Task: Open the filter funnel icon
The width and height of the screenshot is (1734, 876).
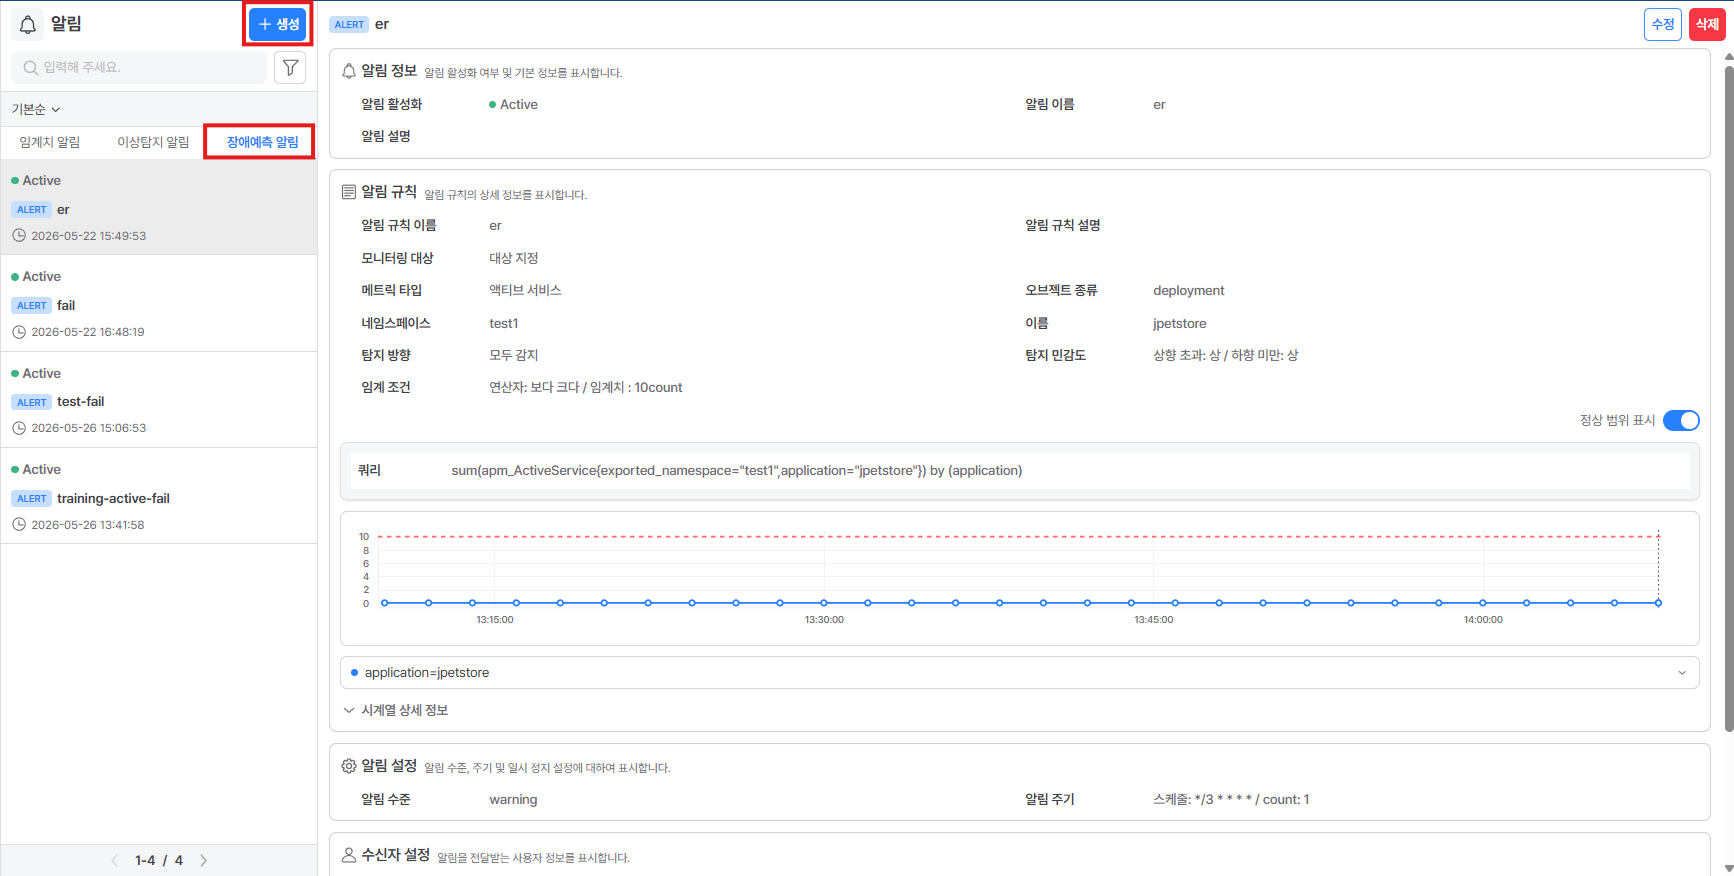Action: tap(290, 67)
